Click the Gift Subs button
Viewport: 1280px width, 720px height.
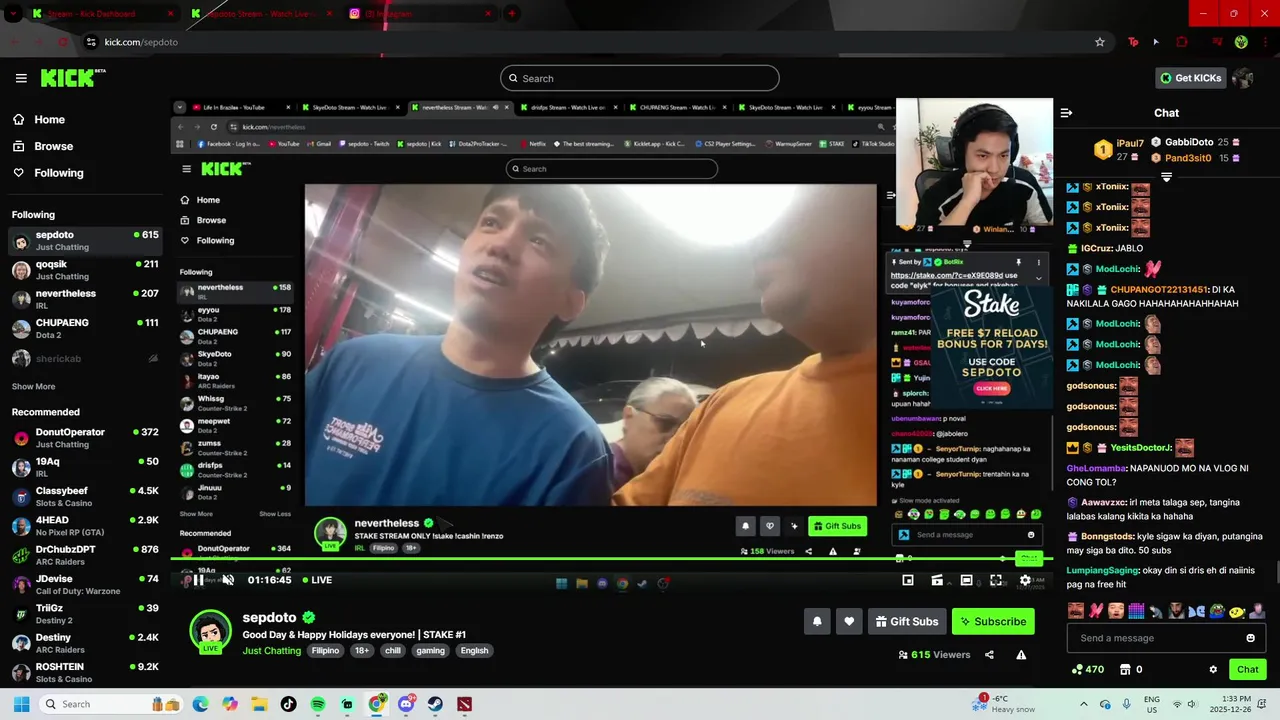point(907,621)
